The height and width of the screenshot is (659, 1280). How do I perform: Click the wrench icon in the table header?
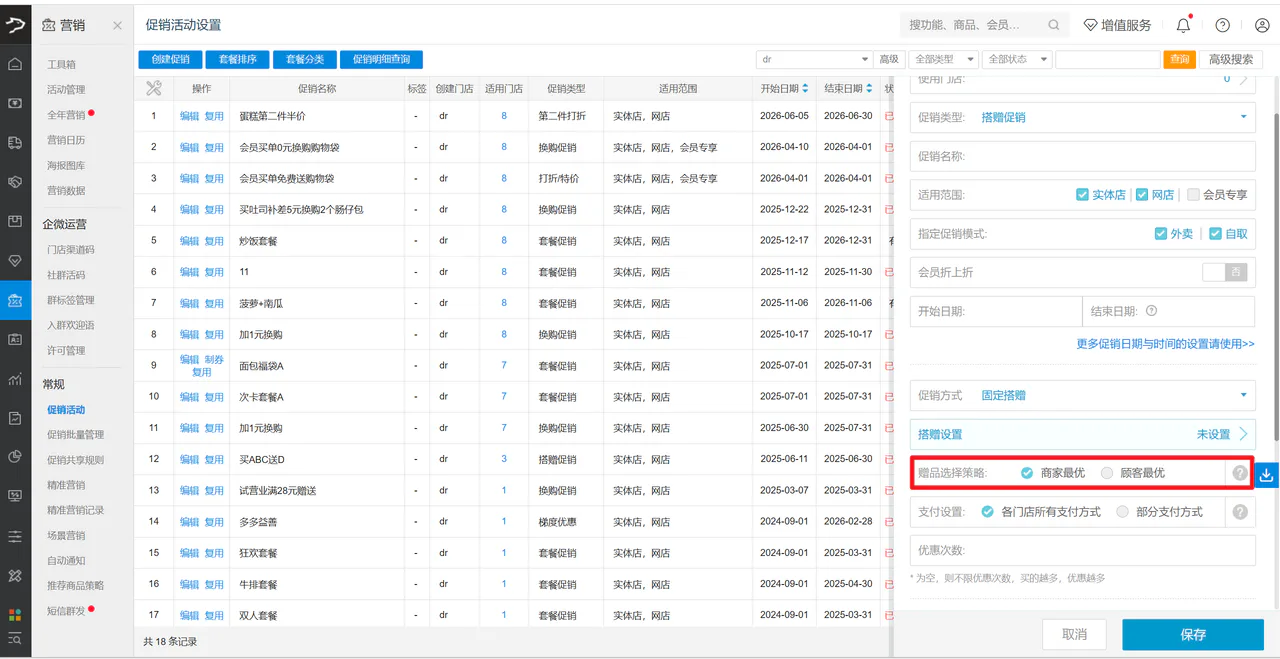coord(154,88)
